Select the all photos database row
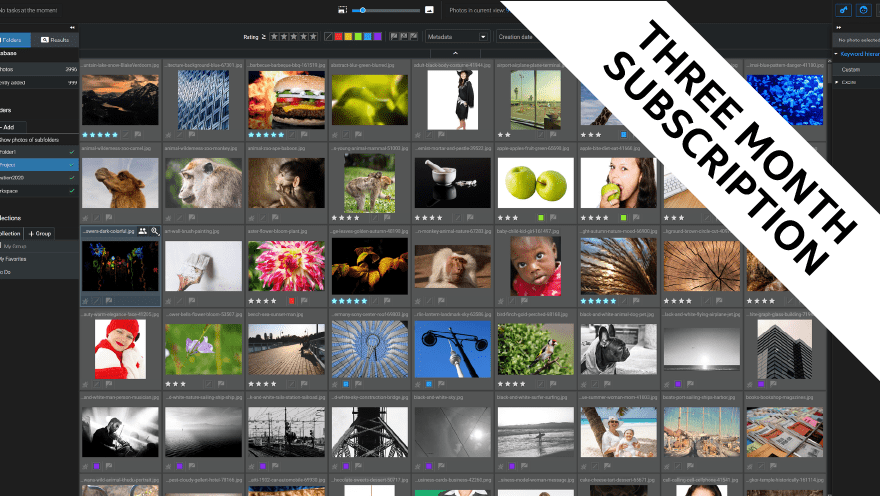 39,69
